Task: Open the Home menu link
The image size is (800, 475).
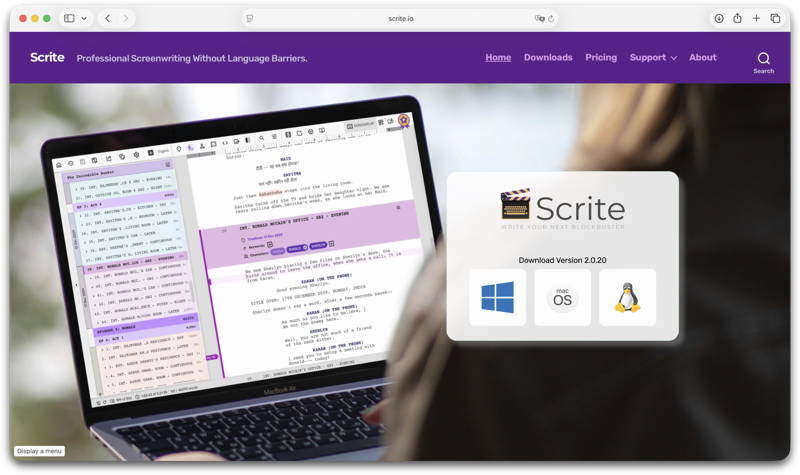Action: point(498,57)
